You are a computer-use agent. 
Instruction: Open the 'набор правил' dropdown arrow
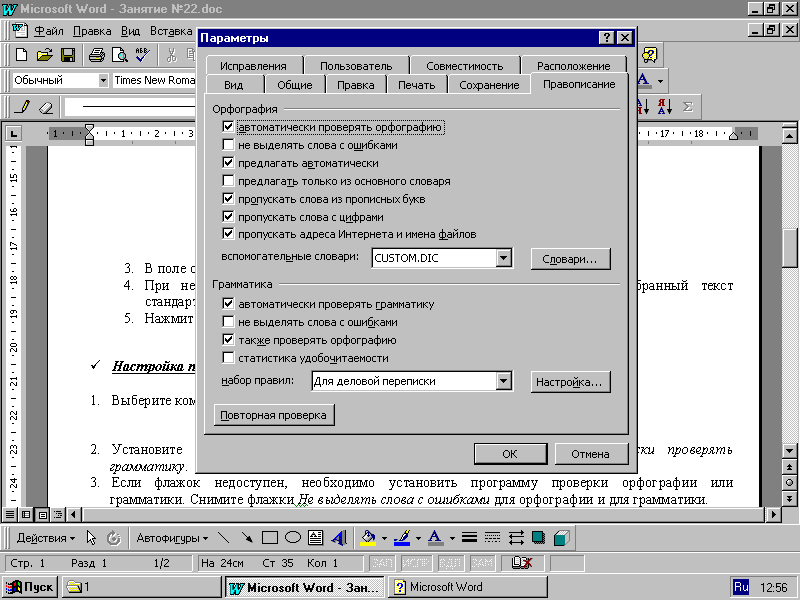point(503,381)
